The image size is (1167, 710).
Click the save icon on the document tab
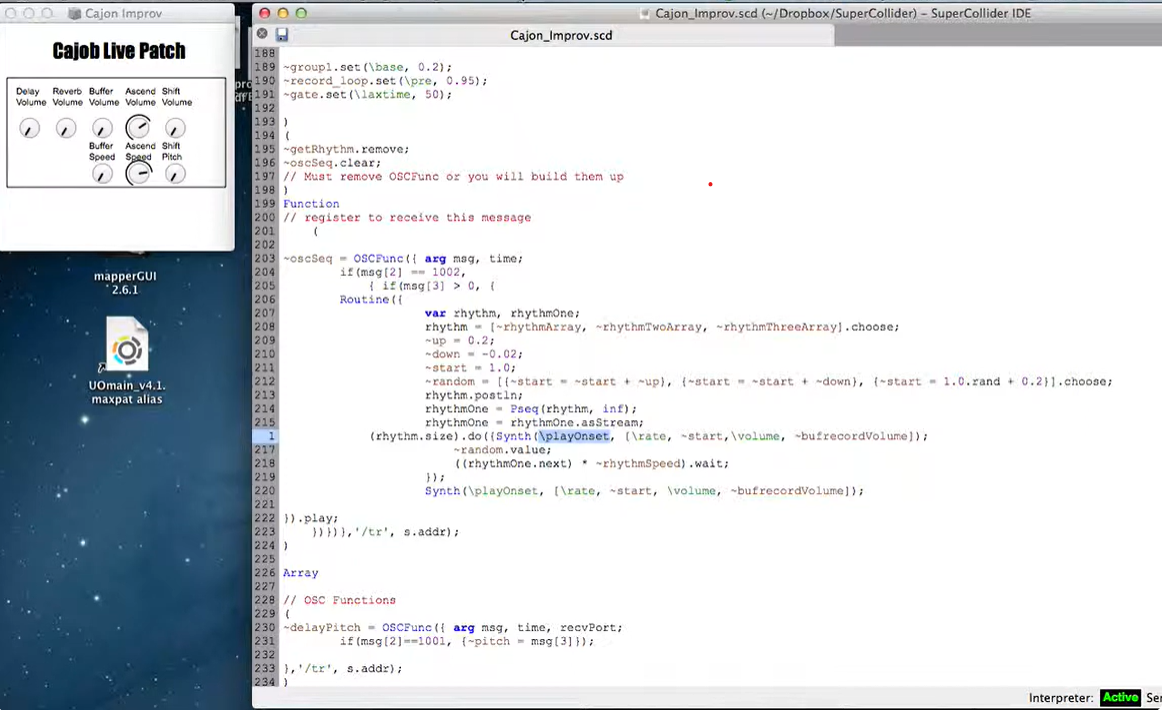point(282,34)
